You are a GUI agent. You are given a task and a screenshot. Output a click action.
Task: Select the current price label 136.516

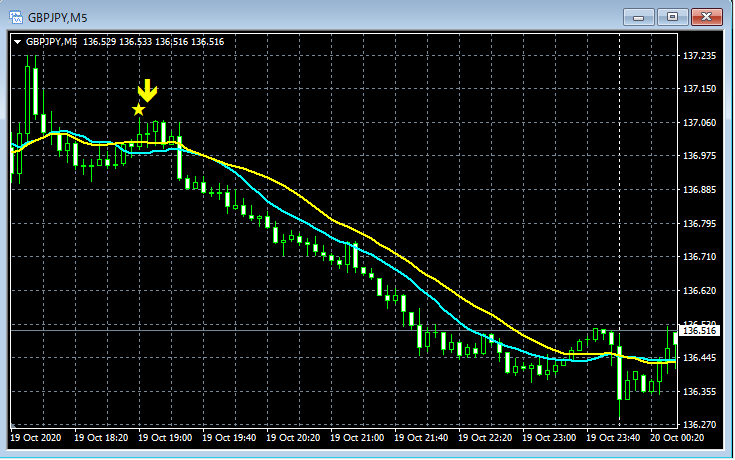tap(699, 331)
